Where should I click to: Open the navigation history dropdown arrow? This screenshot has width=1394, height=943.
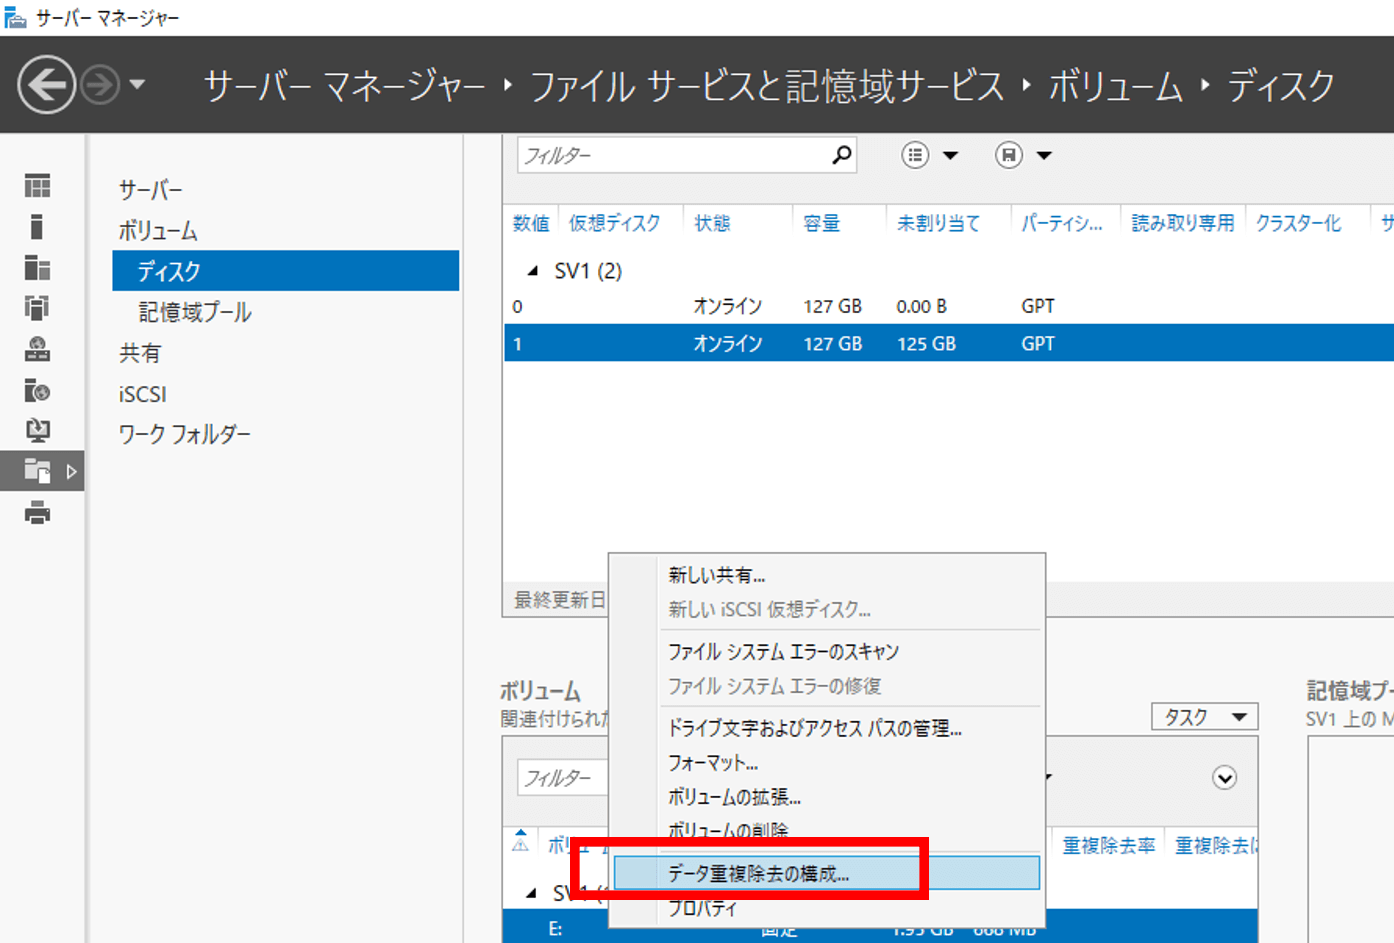click(x=138, y=85)
